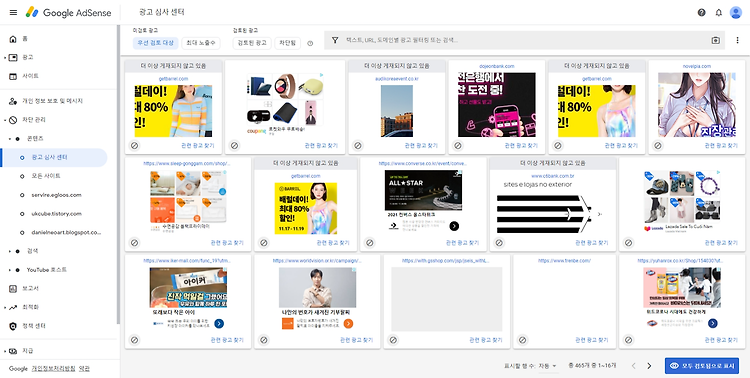Block the converse.co.kr ad
This screenshot has width=750, height=378.
[370, 243]
